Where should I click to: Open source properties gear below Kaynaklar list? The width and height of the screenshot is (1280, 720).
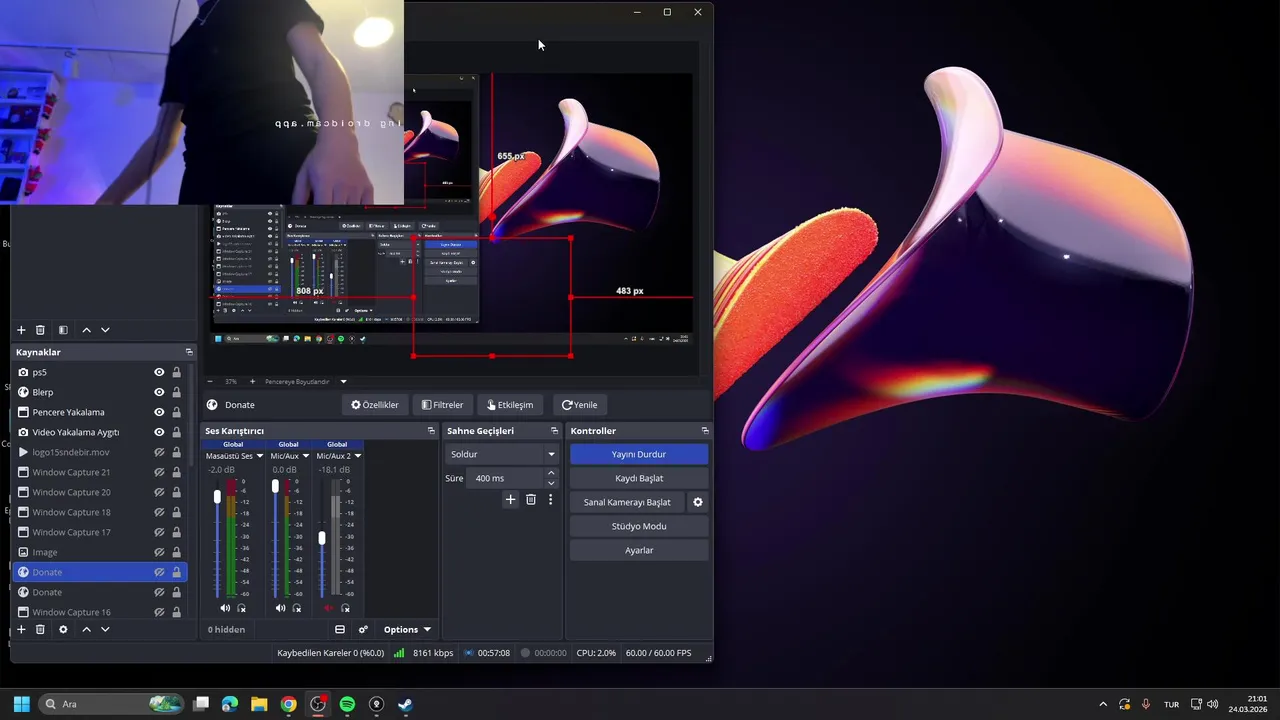tap(63, 629)
